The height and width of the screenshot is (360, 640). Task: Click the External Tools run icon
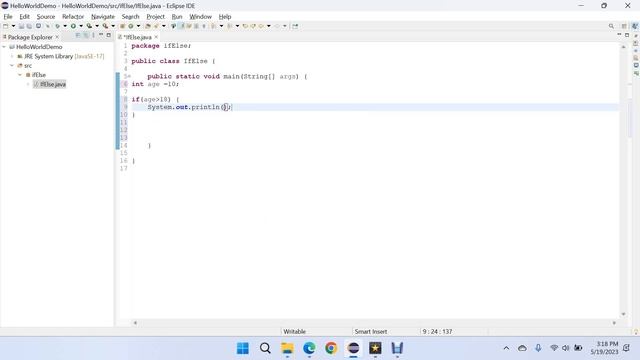tap(105, 26)
